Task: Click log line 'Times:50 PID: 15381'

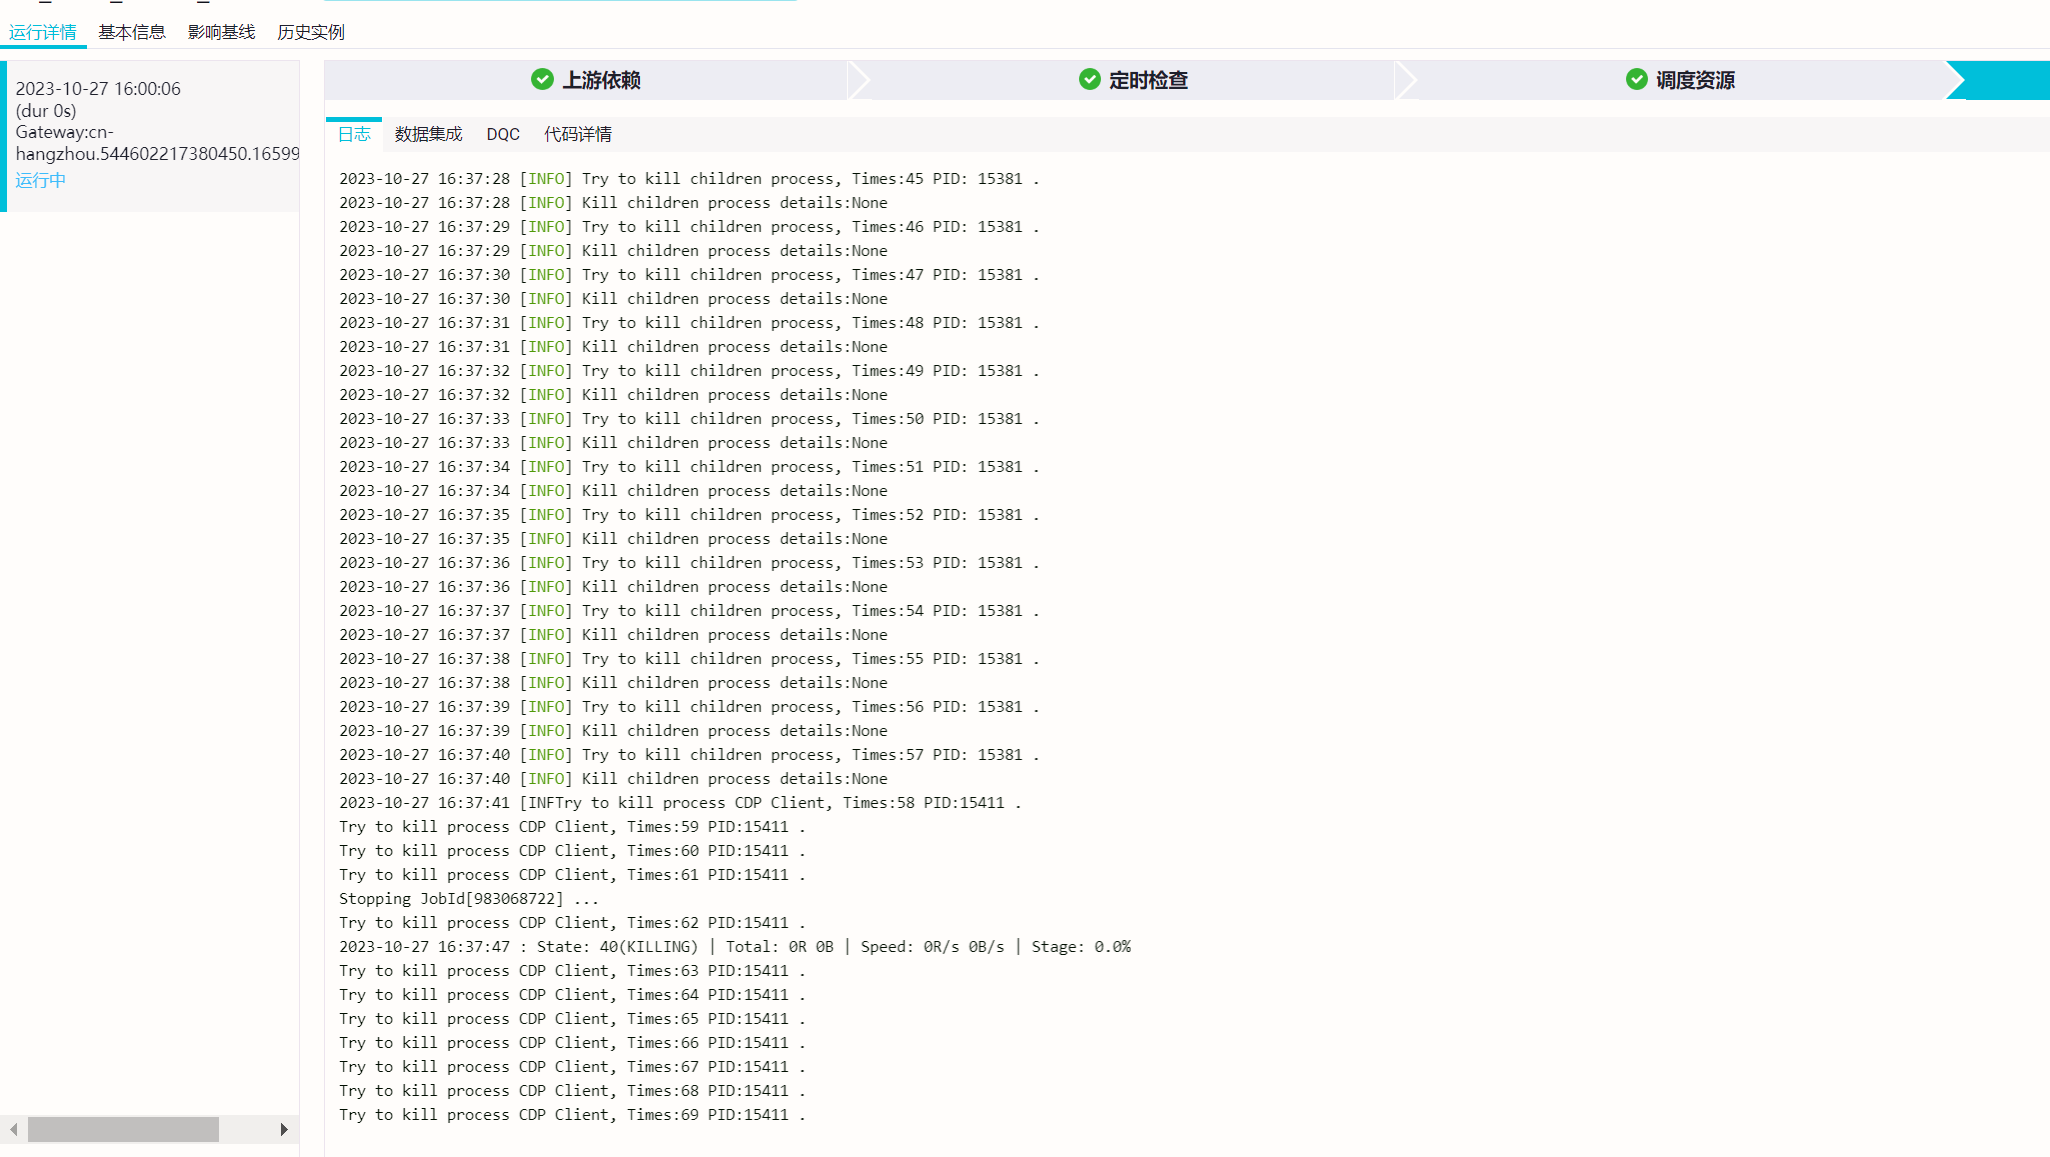Action: tap(689, 418)
